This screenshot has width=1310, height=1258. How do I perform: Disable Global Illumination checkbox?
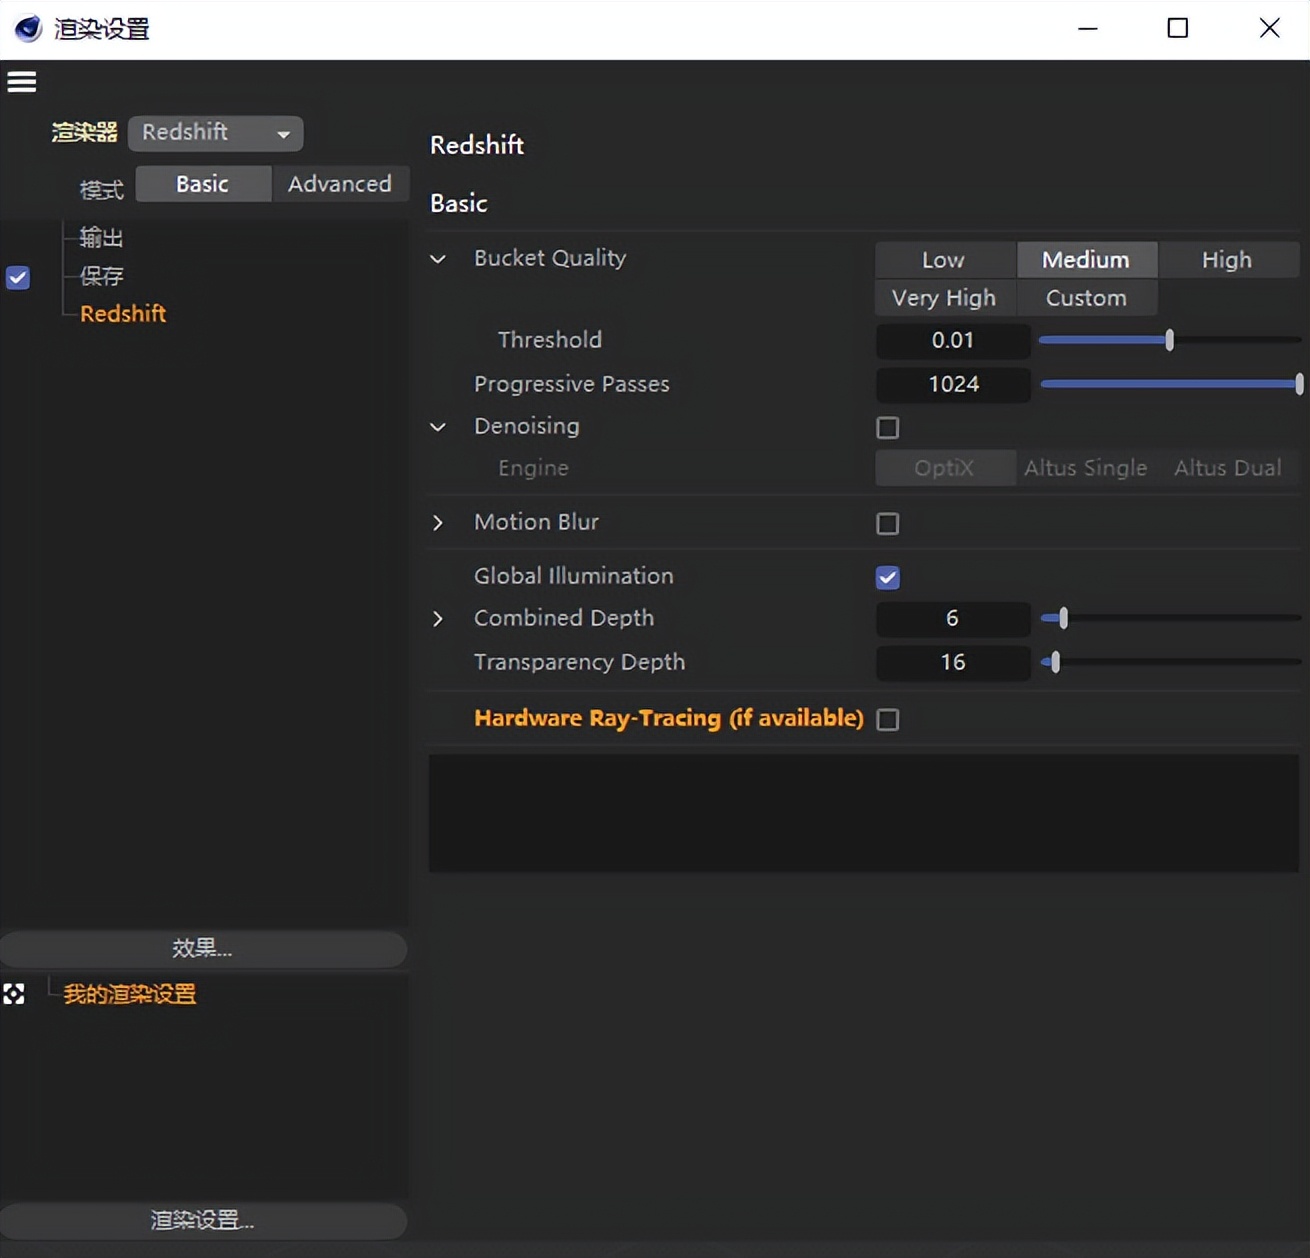click(887, 578)
